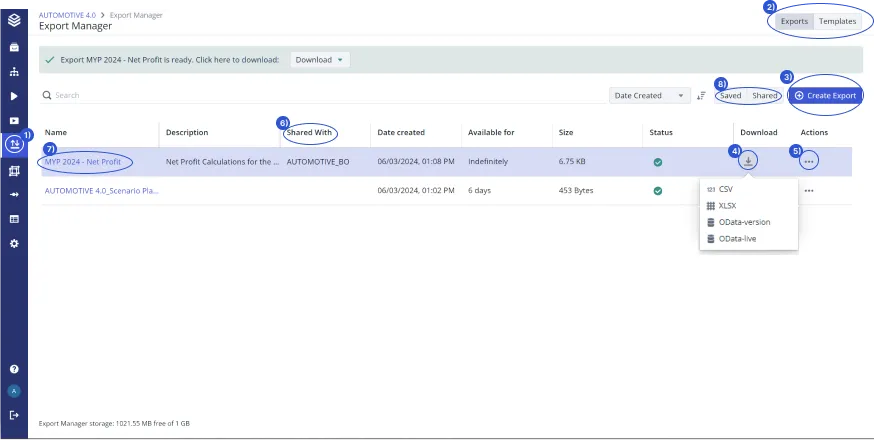Click the stacked layers logo icon

point(14,21)
